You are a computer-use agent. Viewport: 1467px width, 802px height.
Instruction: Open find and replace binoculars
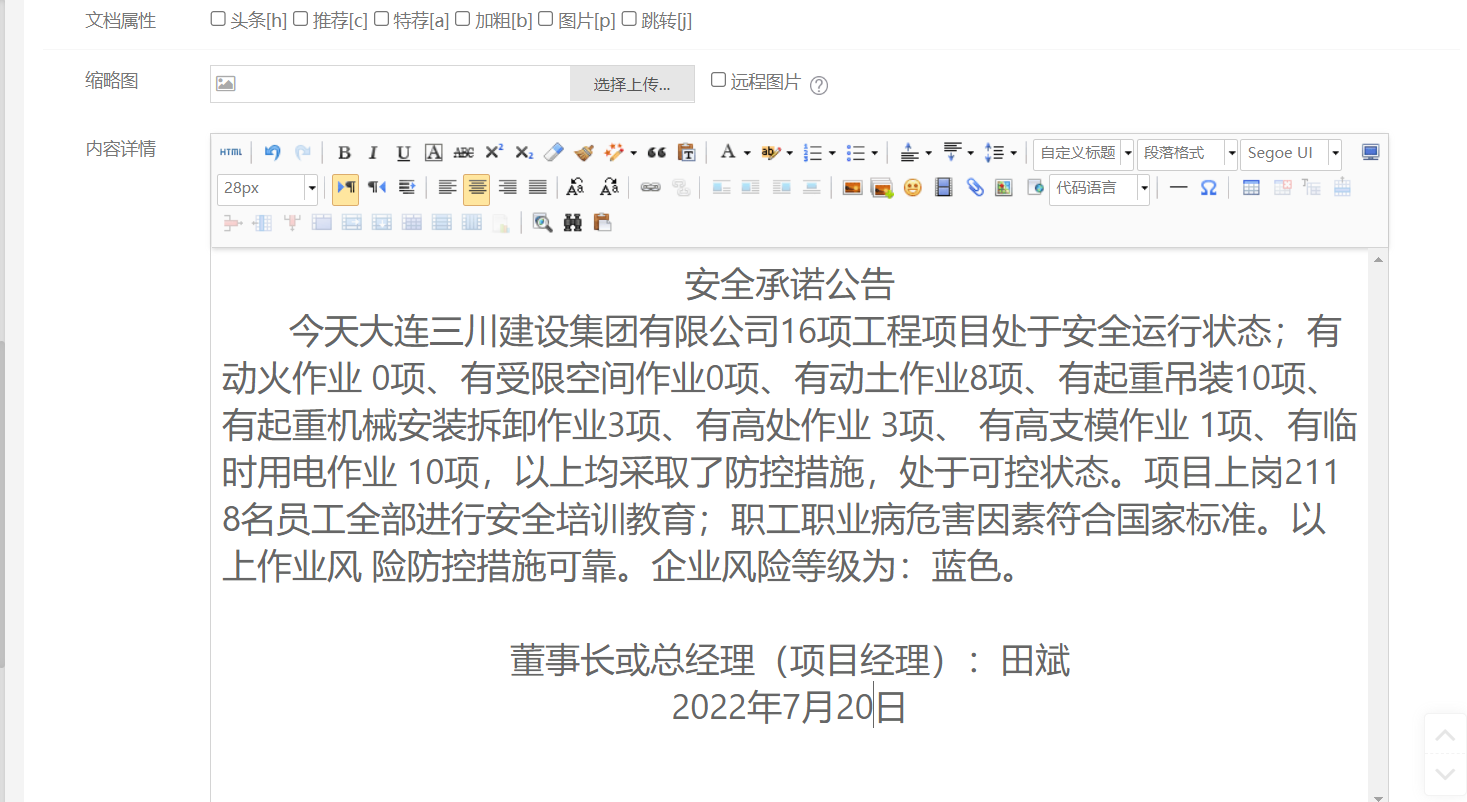pyautogui.click(x=572, y=223)
